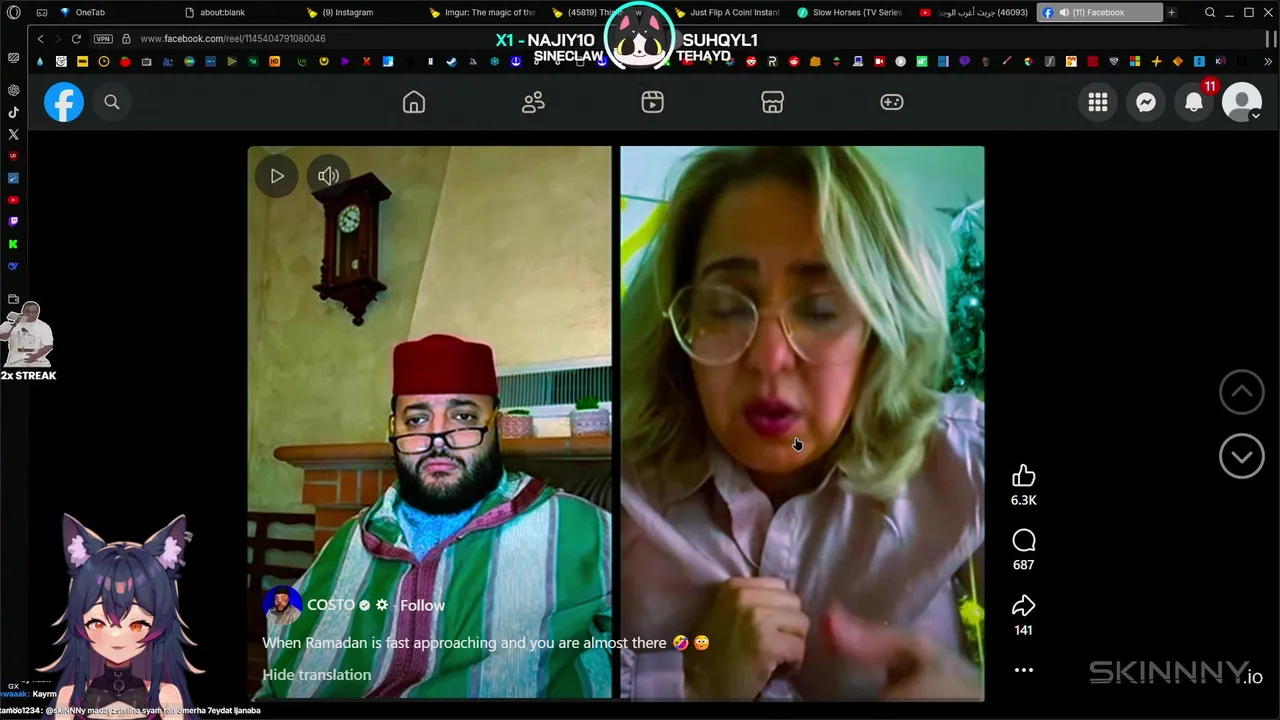
Task: Open the Marketplace storefront icon
Action: point(772,102)
